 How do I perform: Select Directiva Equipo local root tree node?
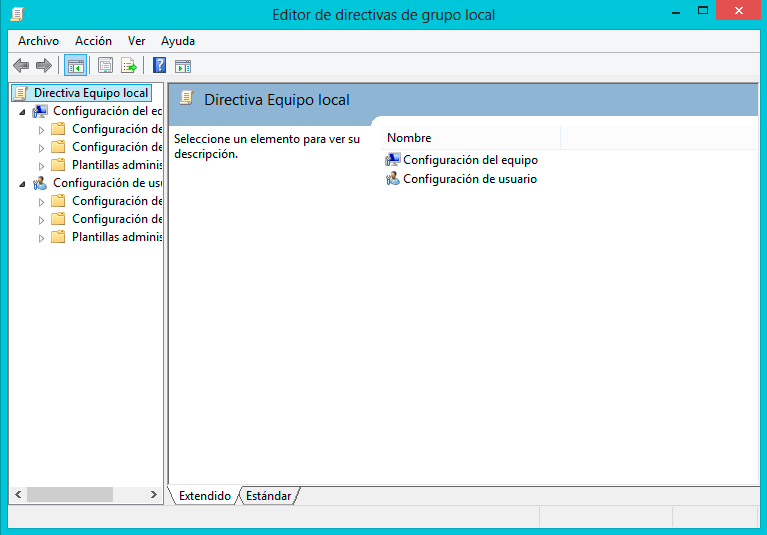click(x=91, y=93)
